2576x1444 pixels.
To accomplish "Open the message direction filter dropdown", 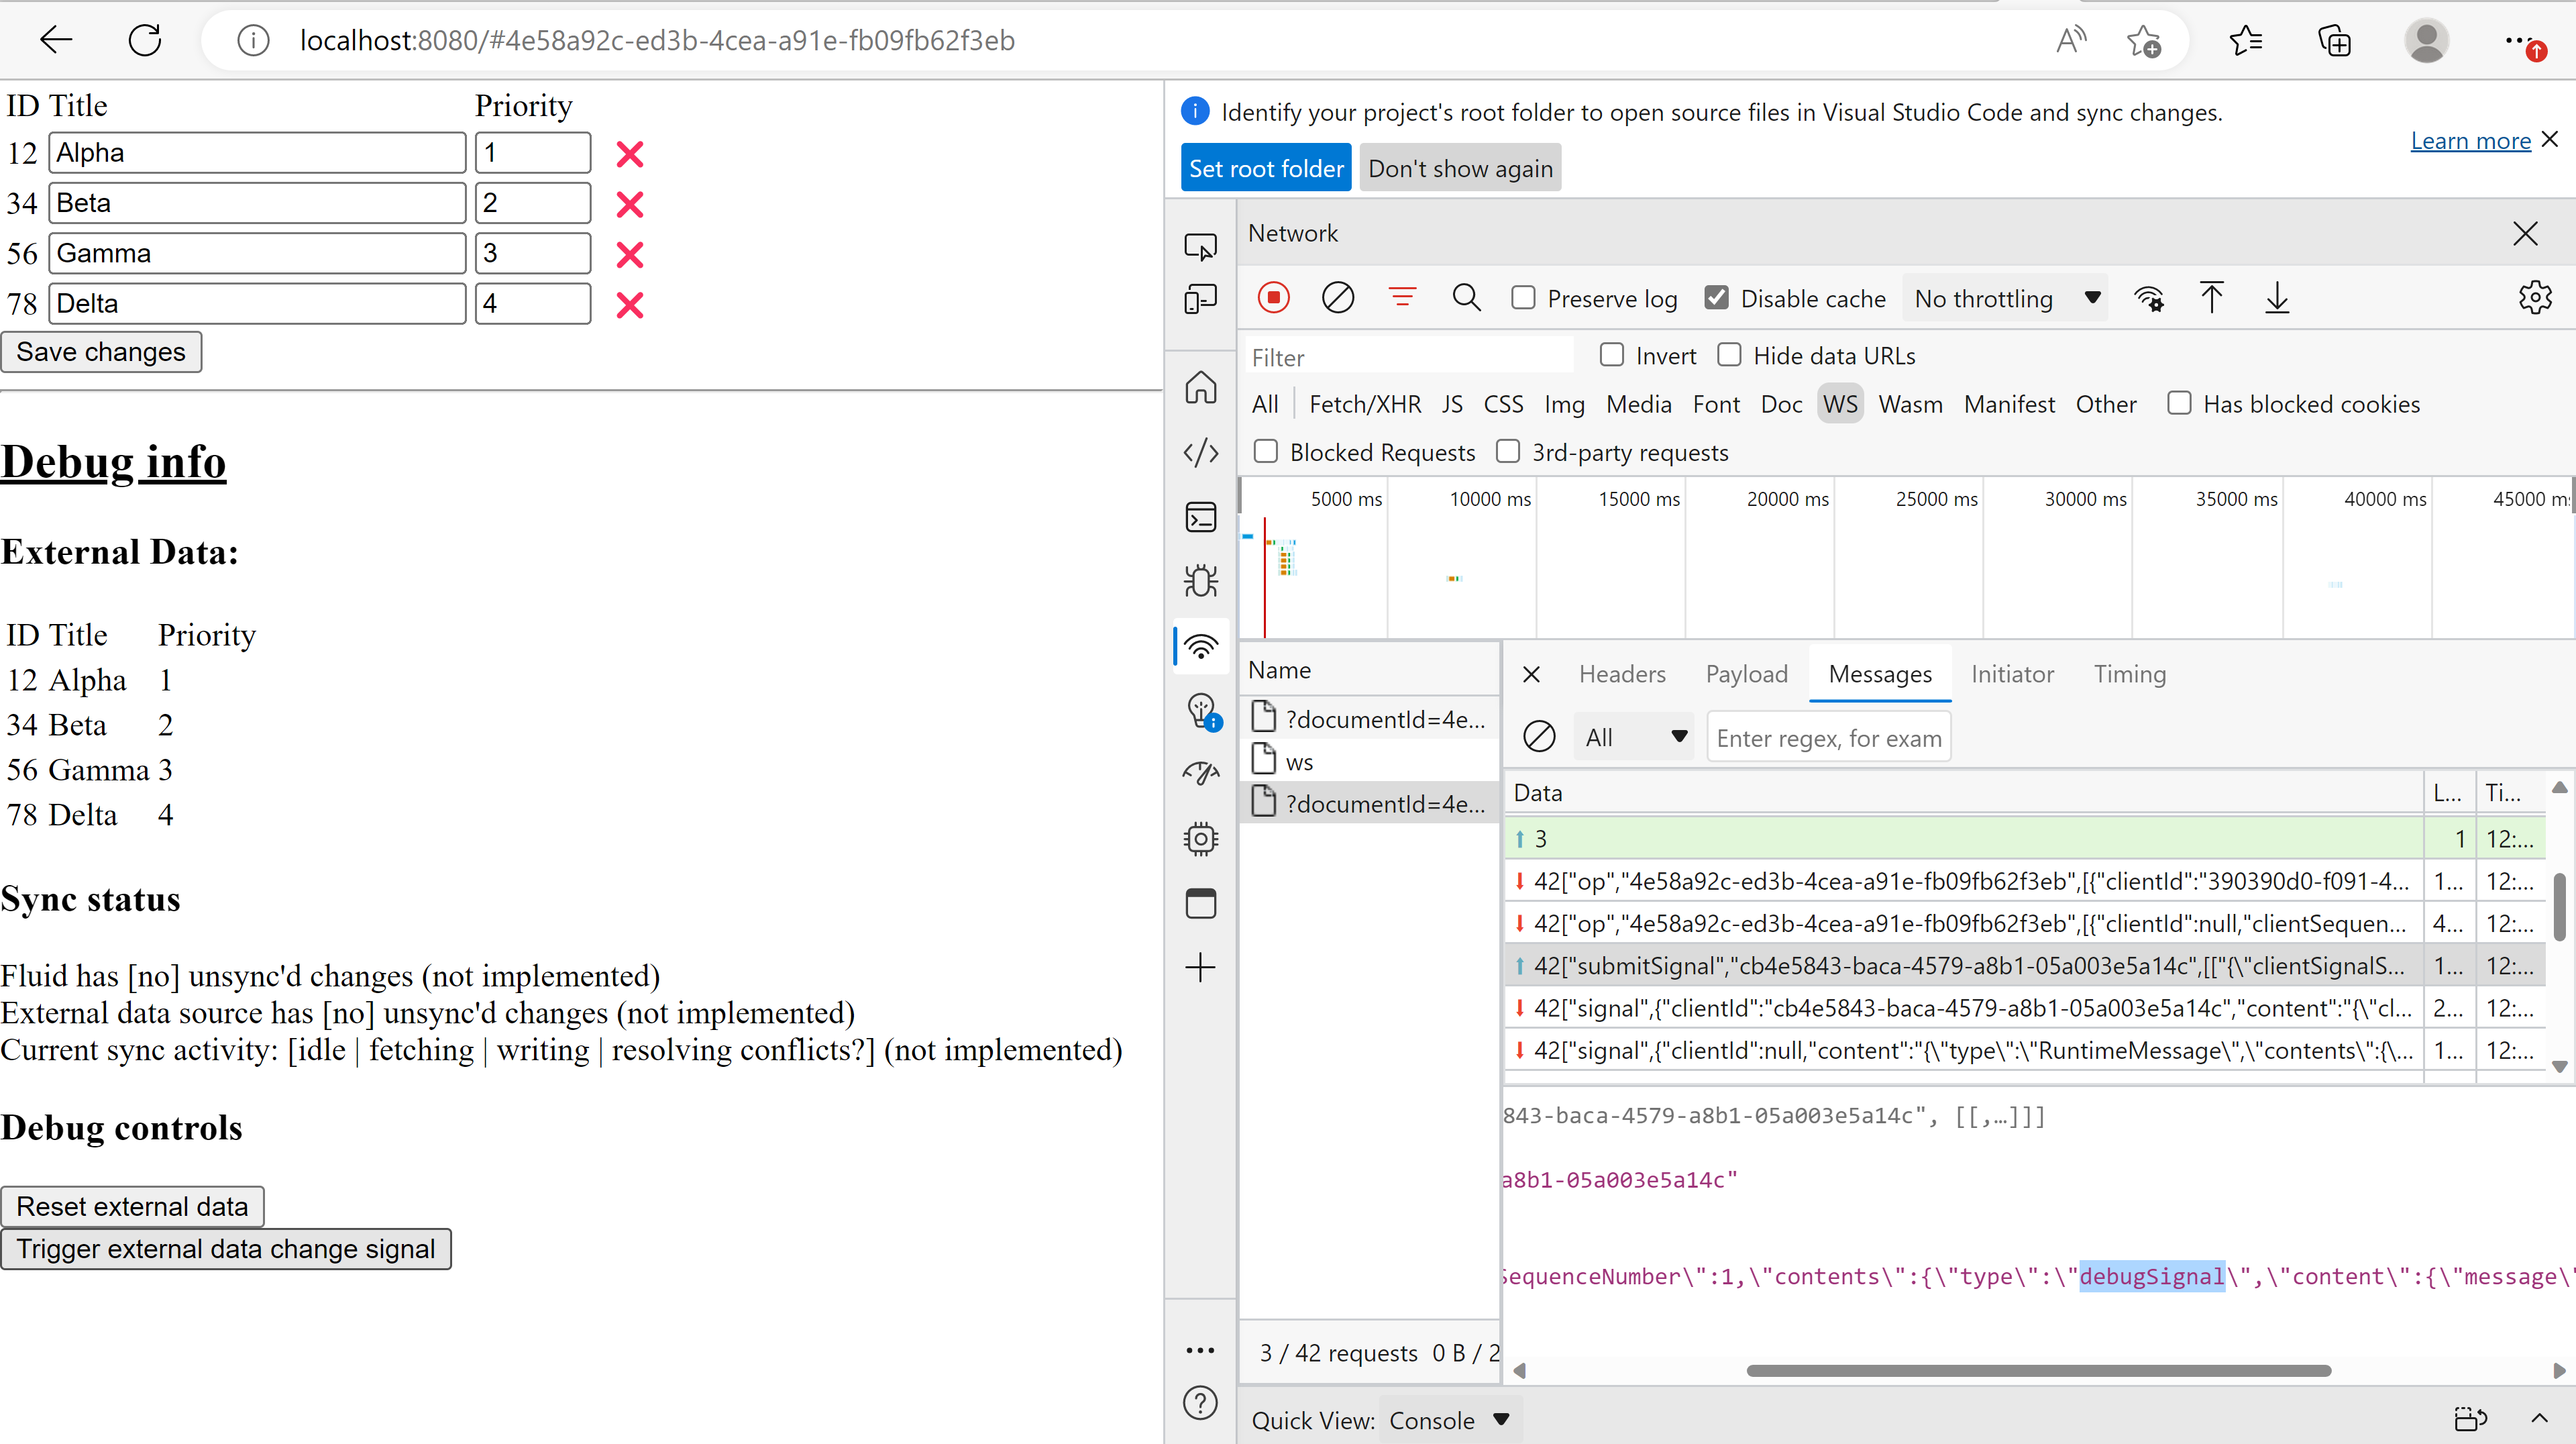I will (1634, 736).
